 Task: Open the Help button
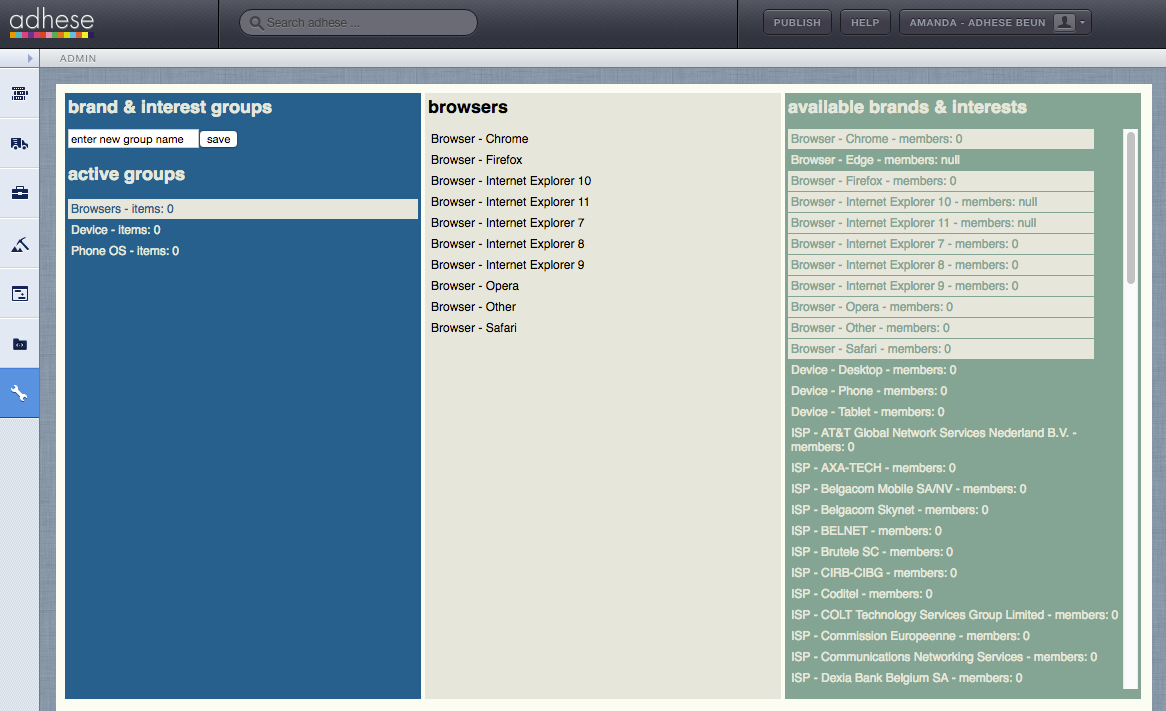[865, 23]
